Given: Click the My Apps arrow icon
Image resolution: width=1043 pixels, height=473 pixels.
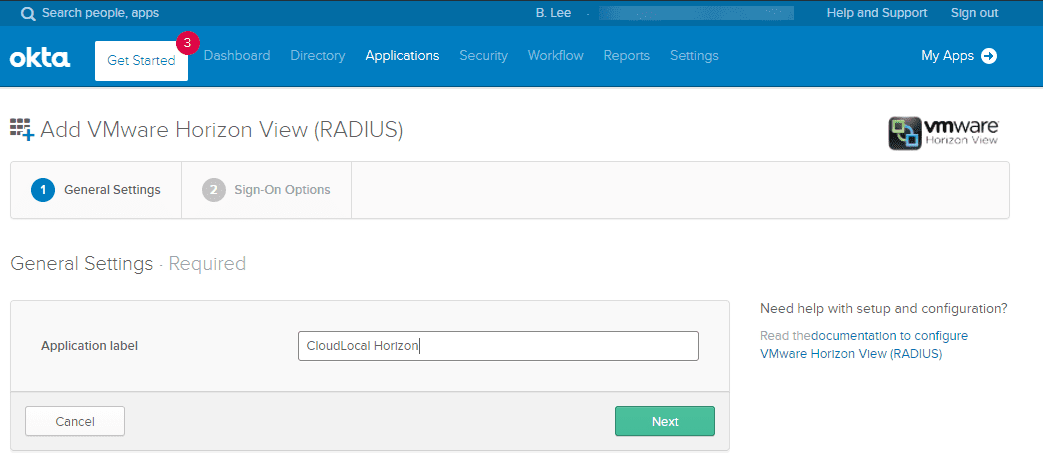Looking at the screenshot, I should pos(989,56).
